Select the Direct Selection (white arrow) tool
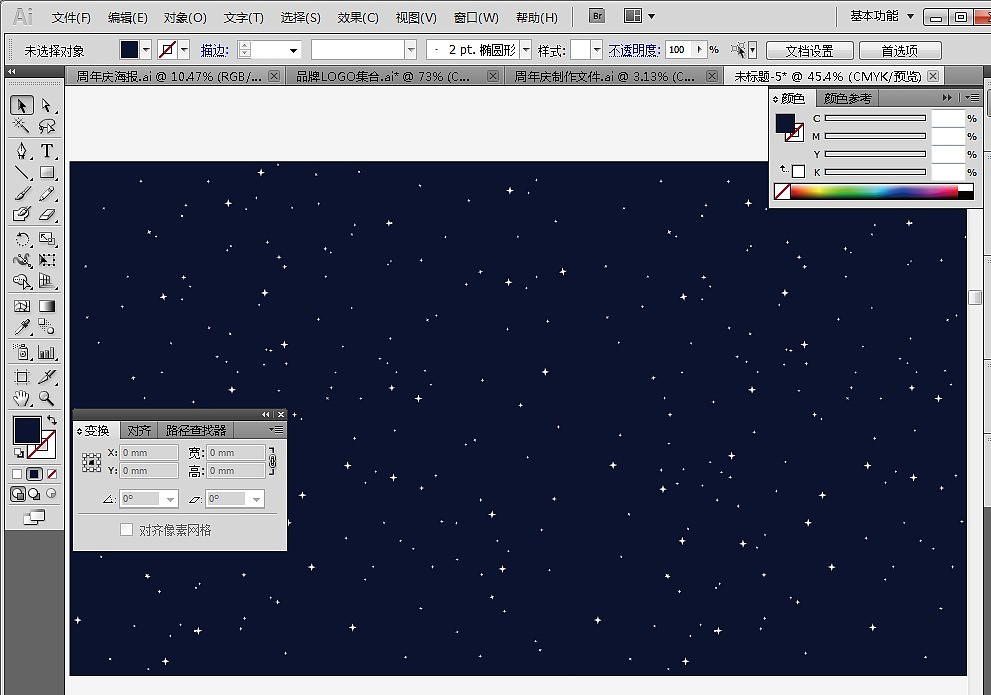The image size is (991, 695). pos(47,105)
